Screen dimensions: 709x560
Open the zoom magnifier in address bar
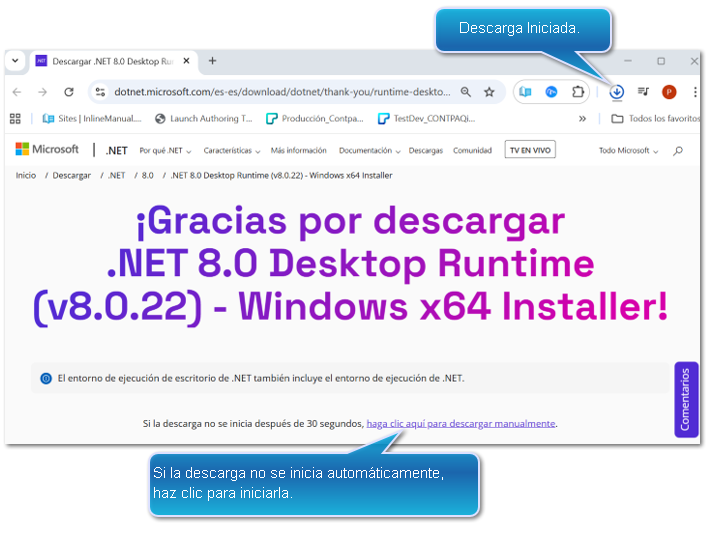(x=465, y=92)
